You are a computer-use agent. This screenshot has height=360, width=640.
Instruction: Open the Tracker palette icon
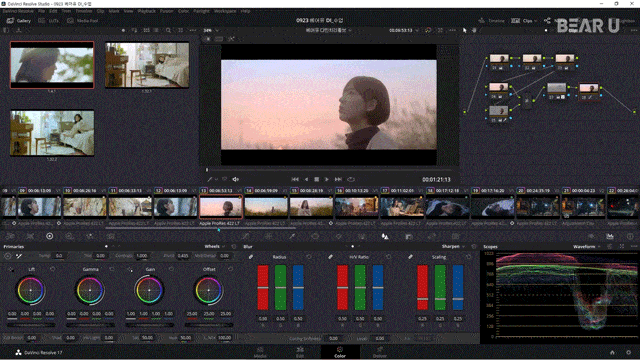[x=338, y=236]
